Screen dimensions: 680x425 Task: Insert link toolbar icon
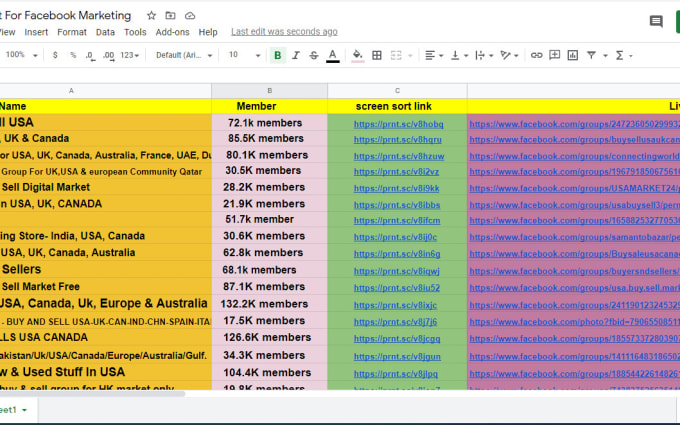(x=536, y=55)
